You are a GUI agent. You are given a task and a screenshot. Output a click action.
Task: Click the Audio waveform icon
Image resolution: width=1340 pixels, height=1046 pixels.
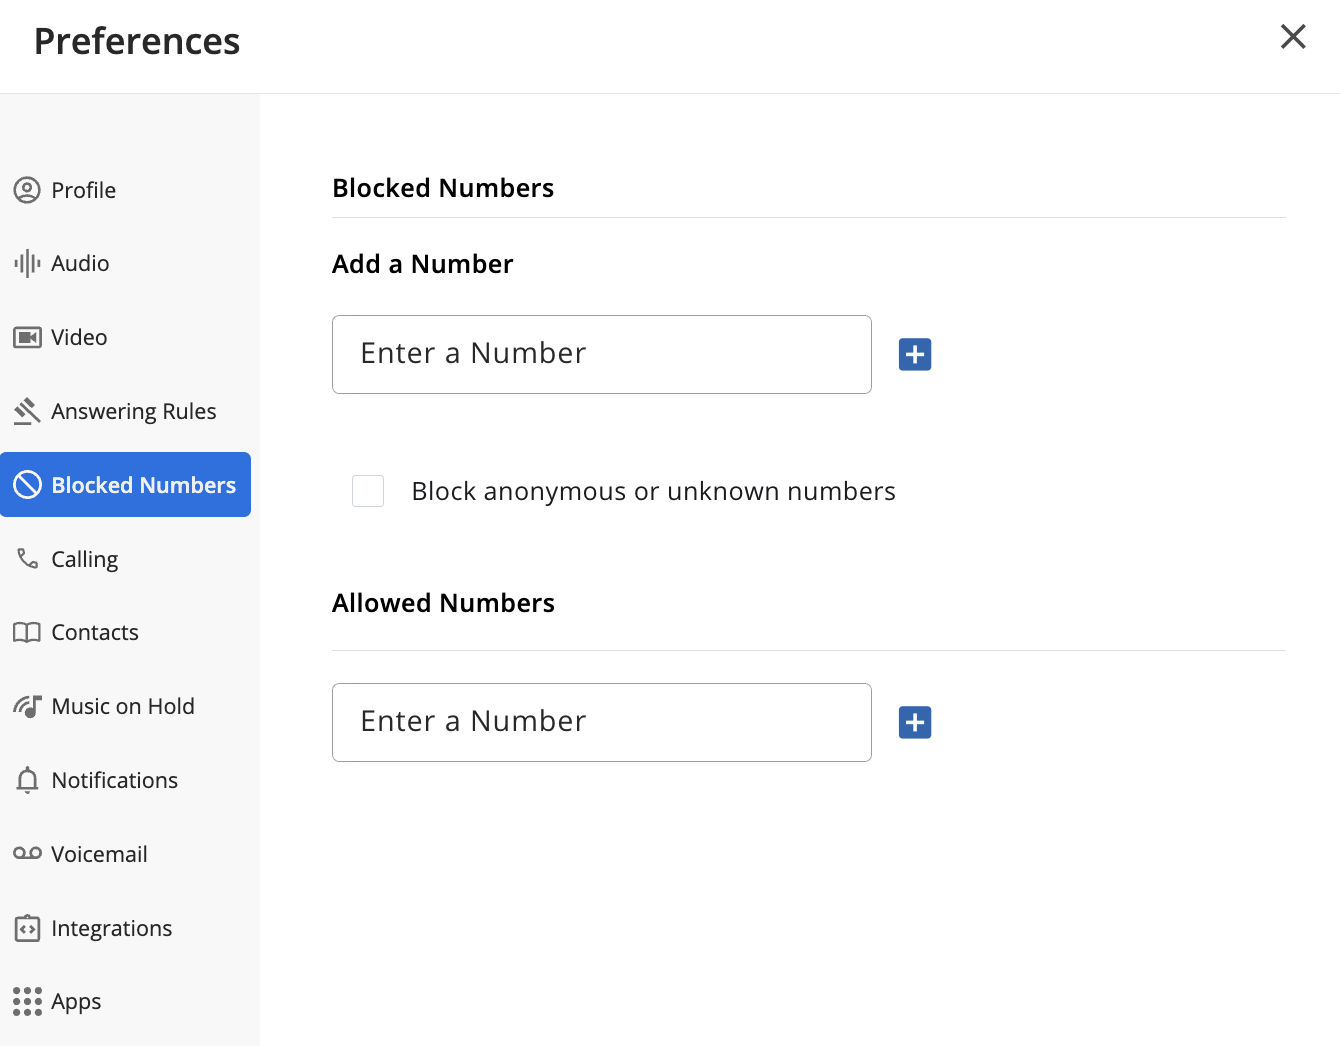coord(27,264)
